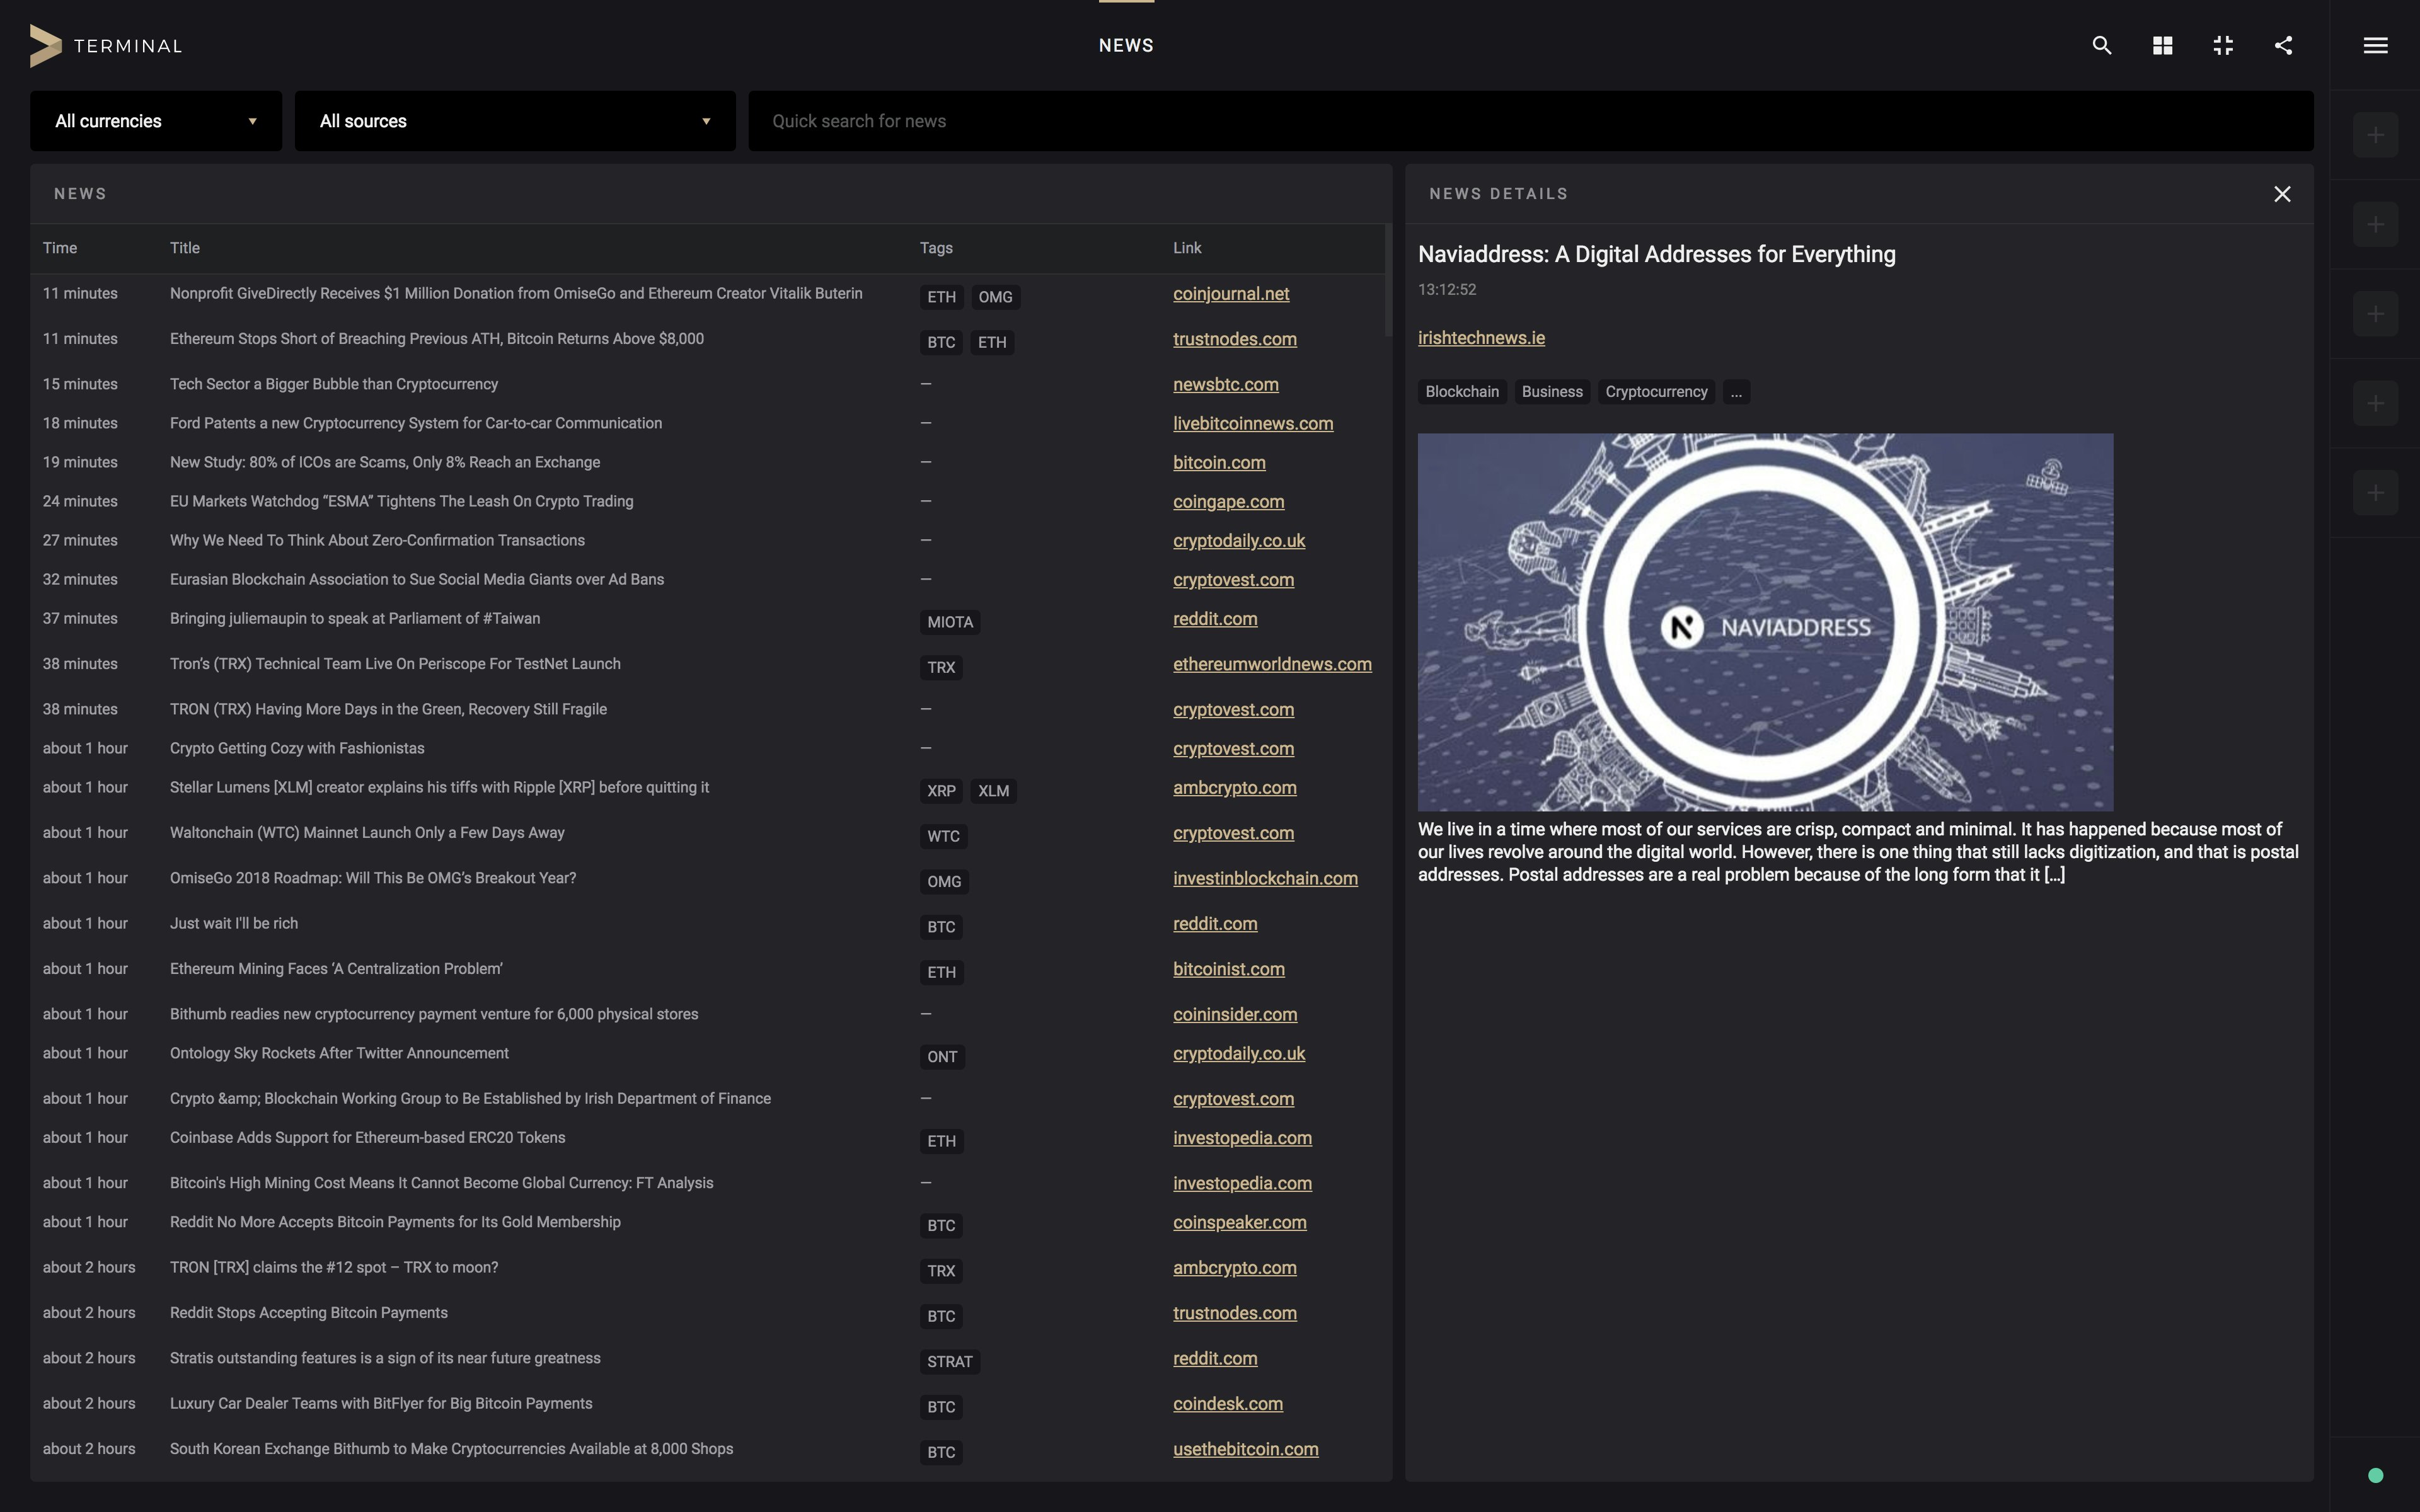Viewport: 2420px width, 1512px height.
Task: Expand the ellipsis tag in News Details
Action: (1736, 392)
